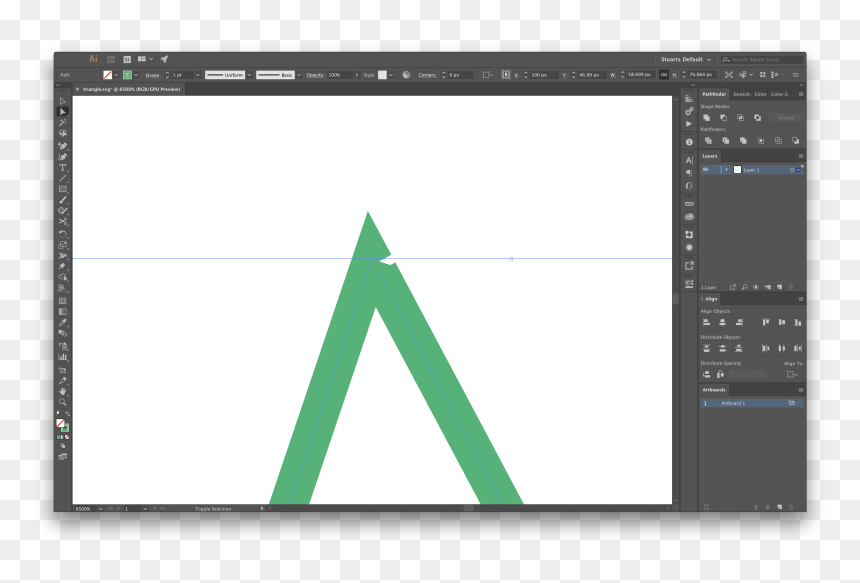Image resolution: width=860 pixels, height=583 pixels.
Task: Switch to the Color tab
Action: pos(760,94)
